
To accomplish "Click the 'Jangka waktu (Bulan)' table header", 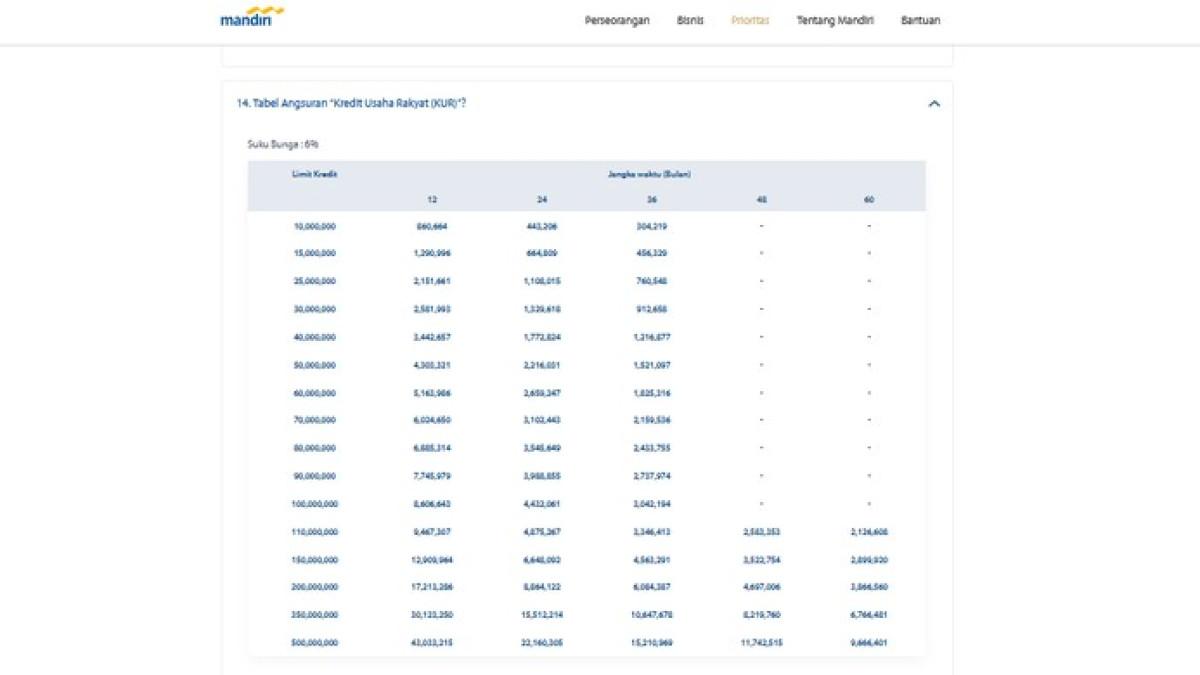I will pos(649,174).
